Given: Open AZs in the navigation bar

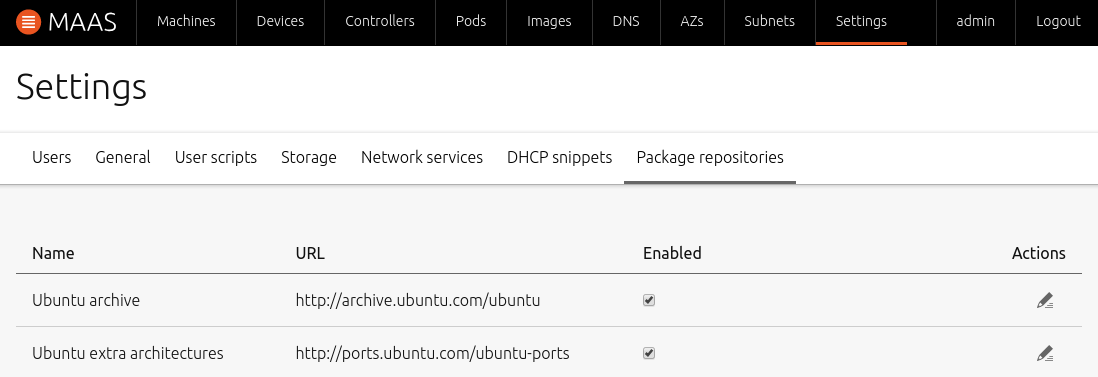Looking at the screenshot, I should [x=692, y=22].
